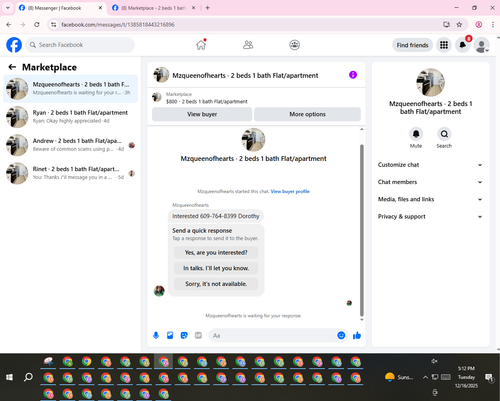Click the address bar URL
Image resolution: width=500 pixels, height=401 pixels.
pyautogui.click(x=118, y=24)
